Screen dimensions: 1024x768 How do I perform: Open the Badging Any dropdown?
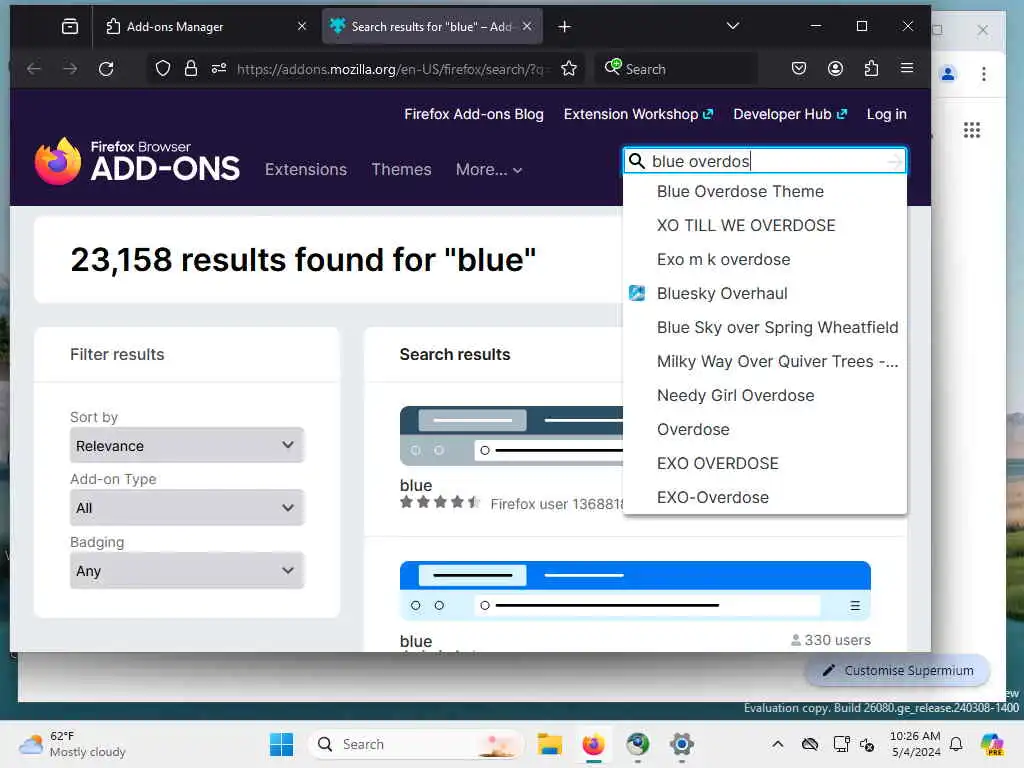coord(187,570)
